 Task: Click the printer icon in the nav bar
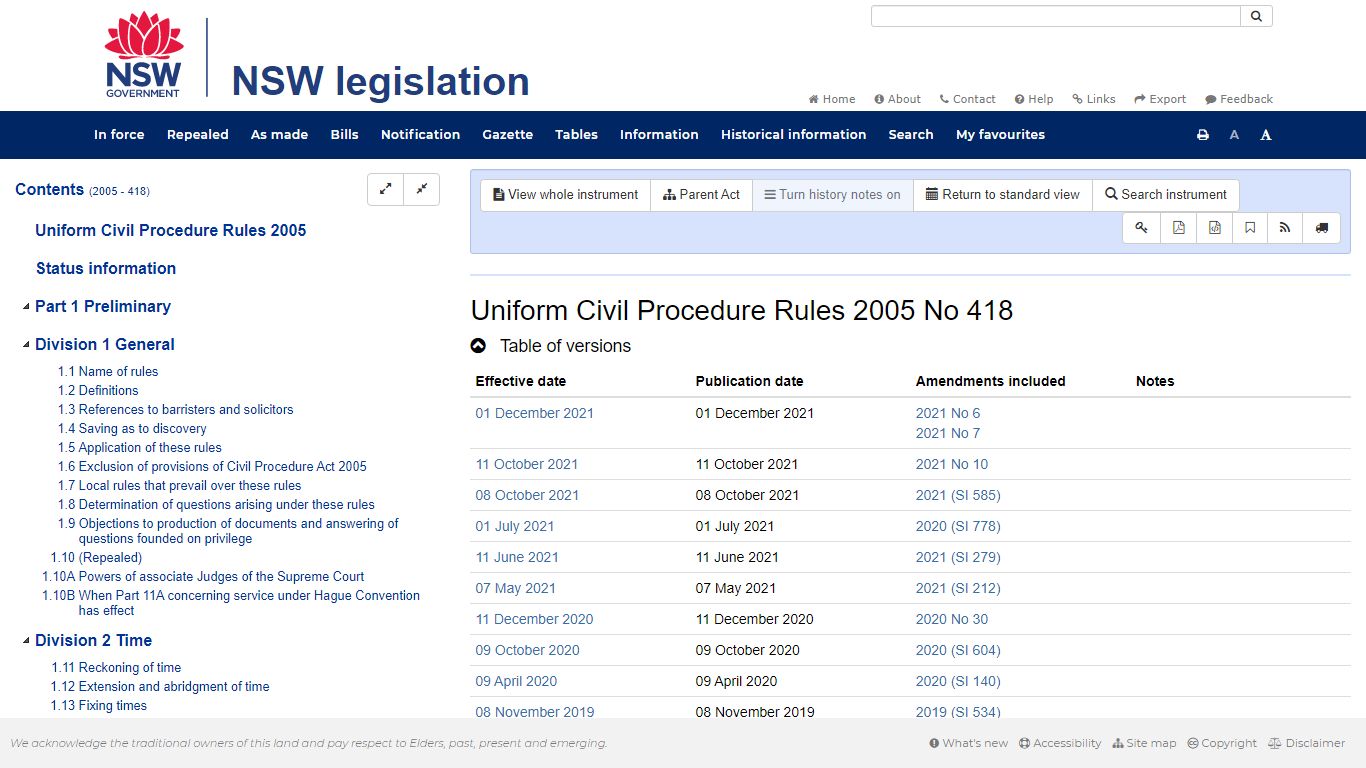coord(1203,135)
